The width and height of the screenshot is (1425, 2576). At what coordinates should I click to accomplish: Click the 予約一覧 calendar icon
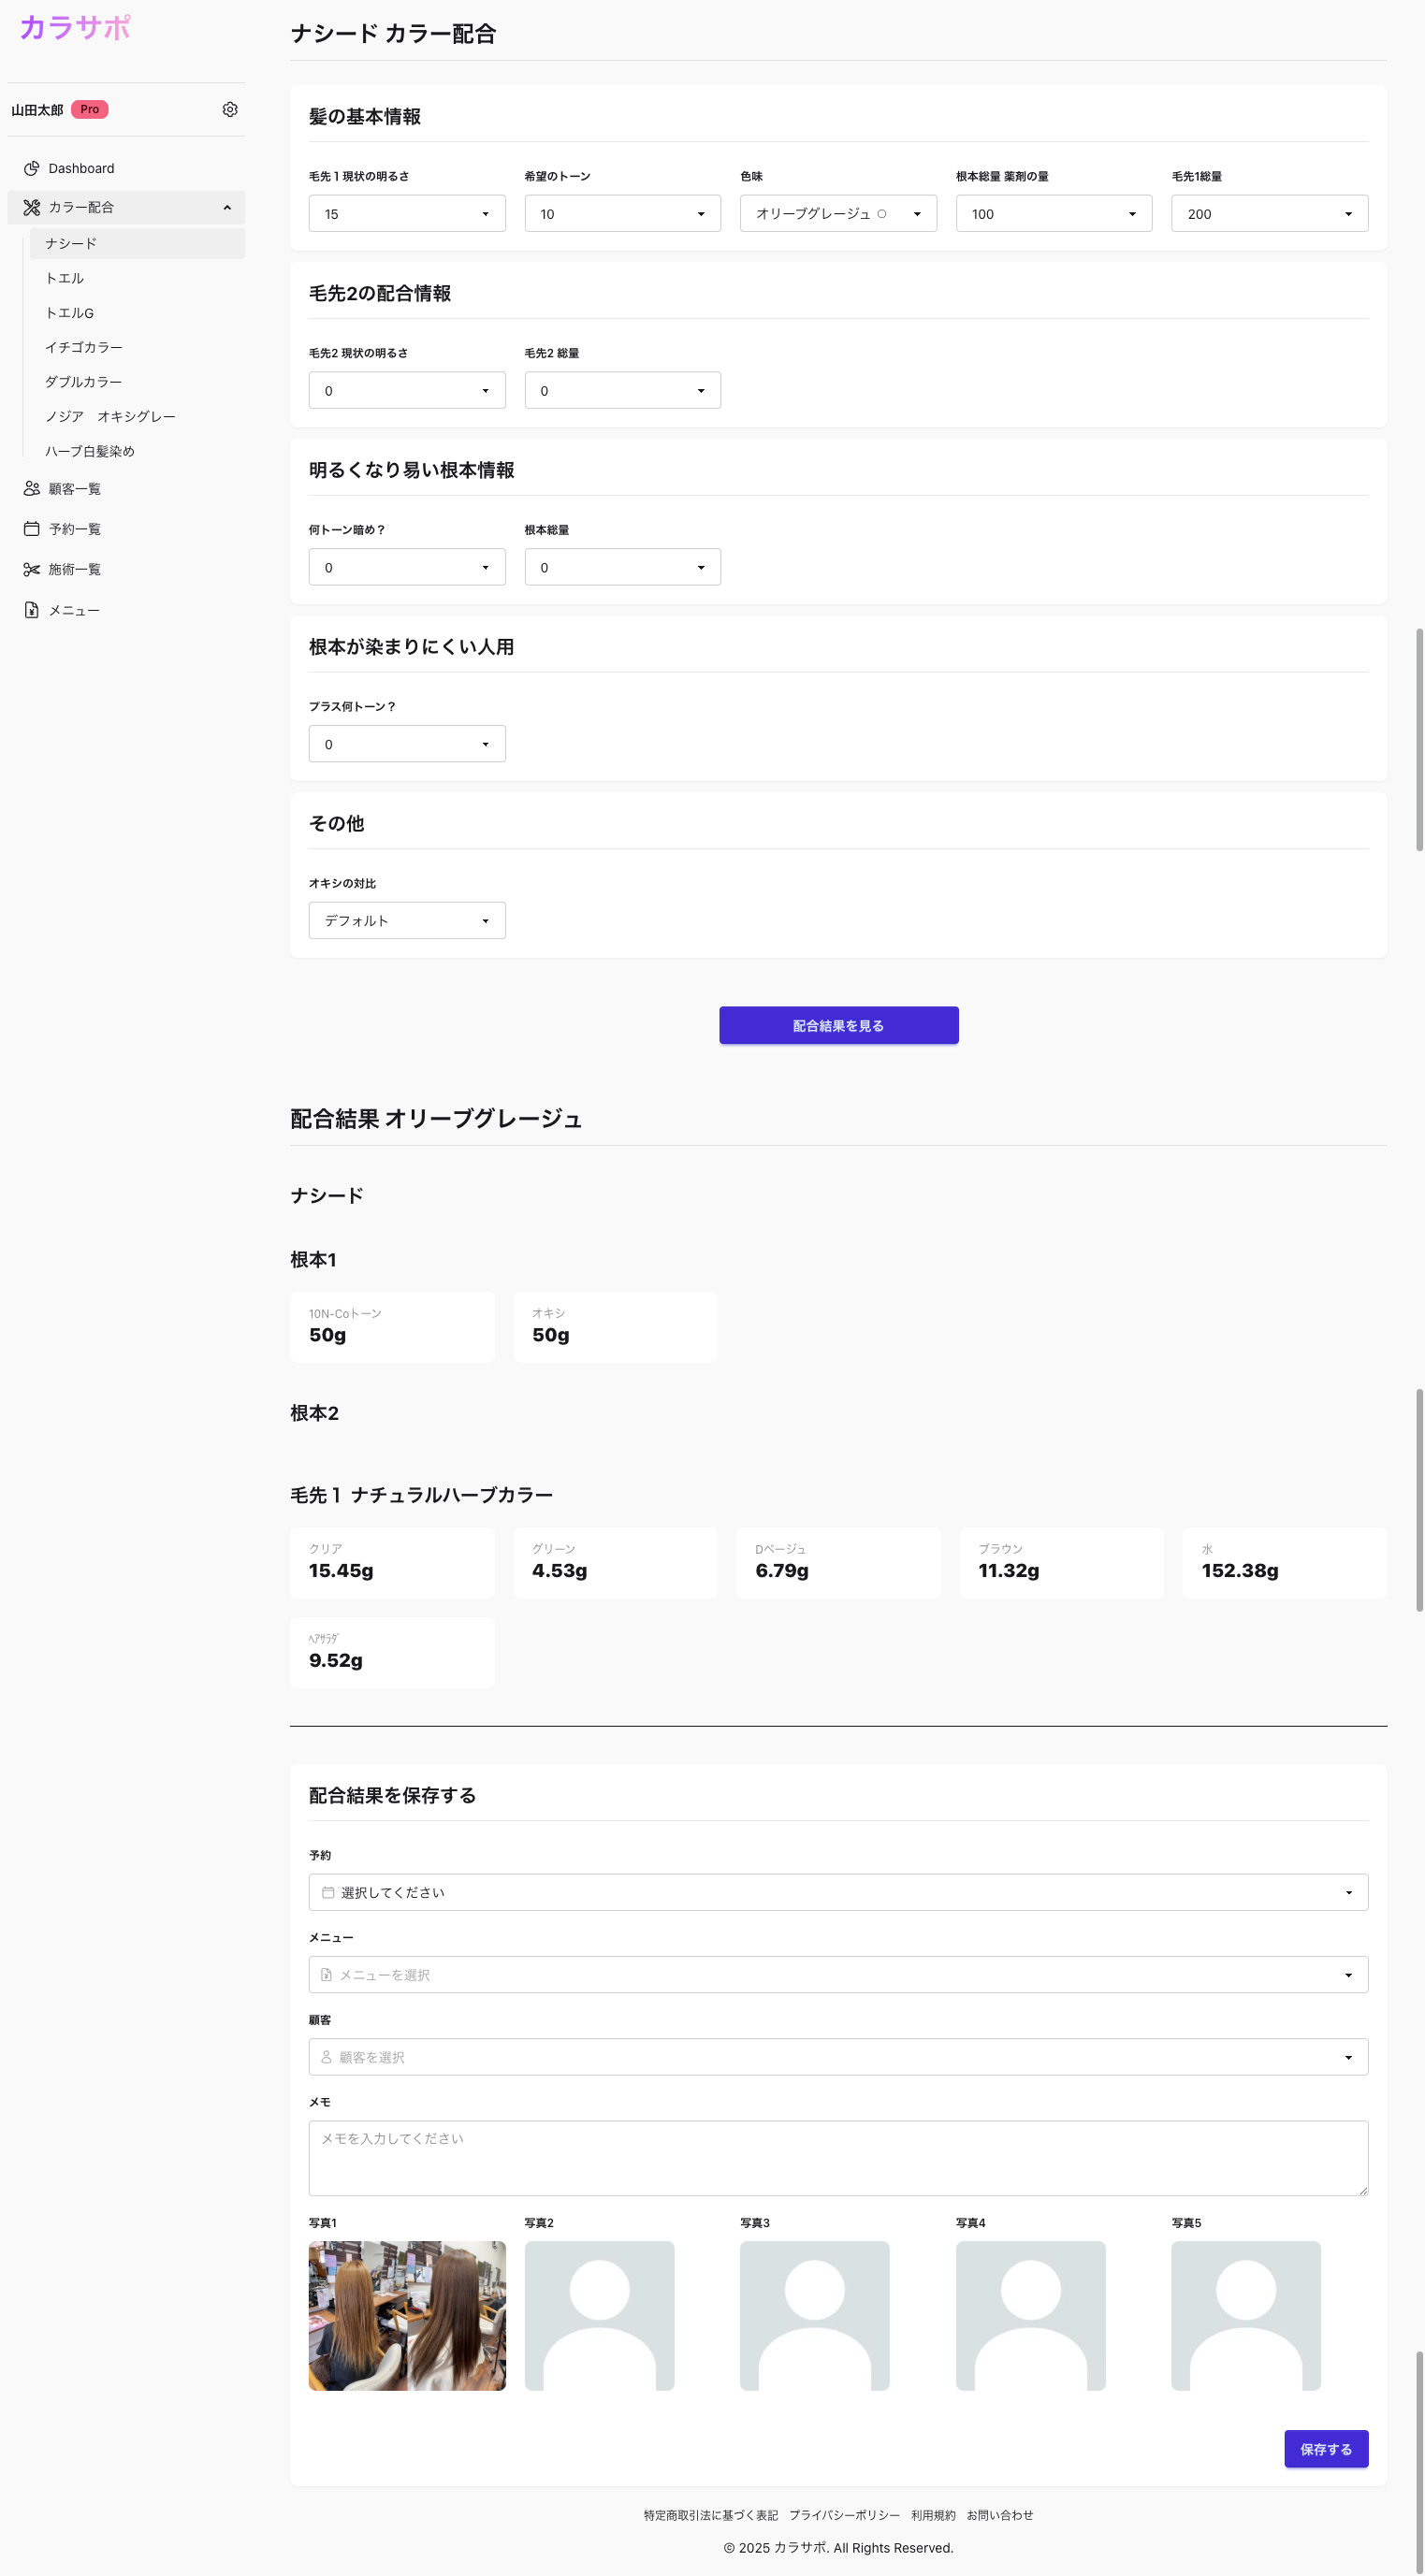point(32,529)
